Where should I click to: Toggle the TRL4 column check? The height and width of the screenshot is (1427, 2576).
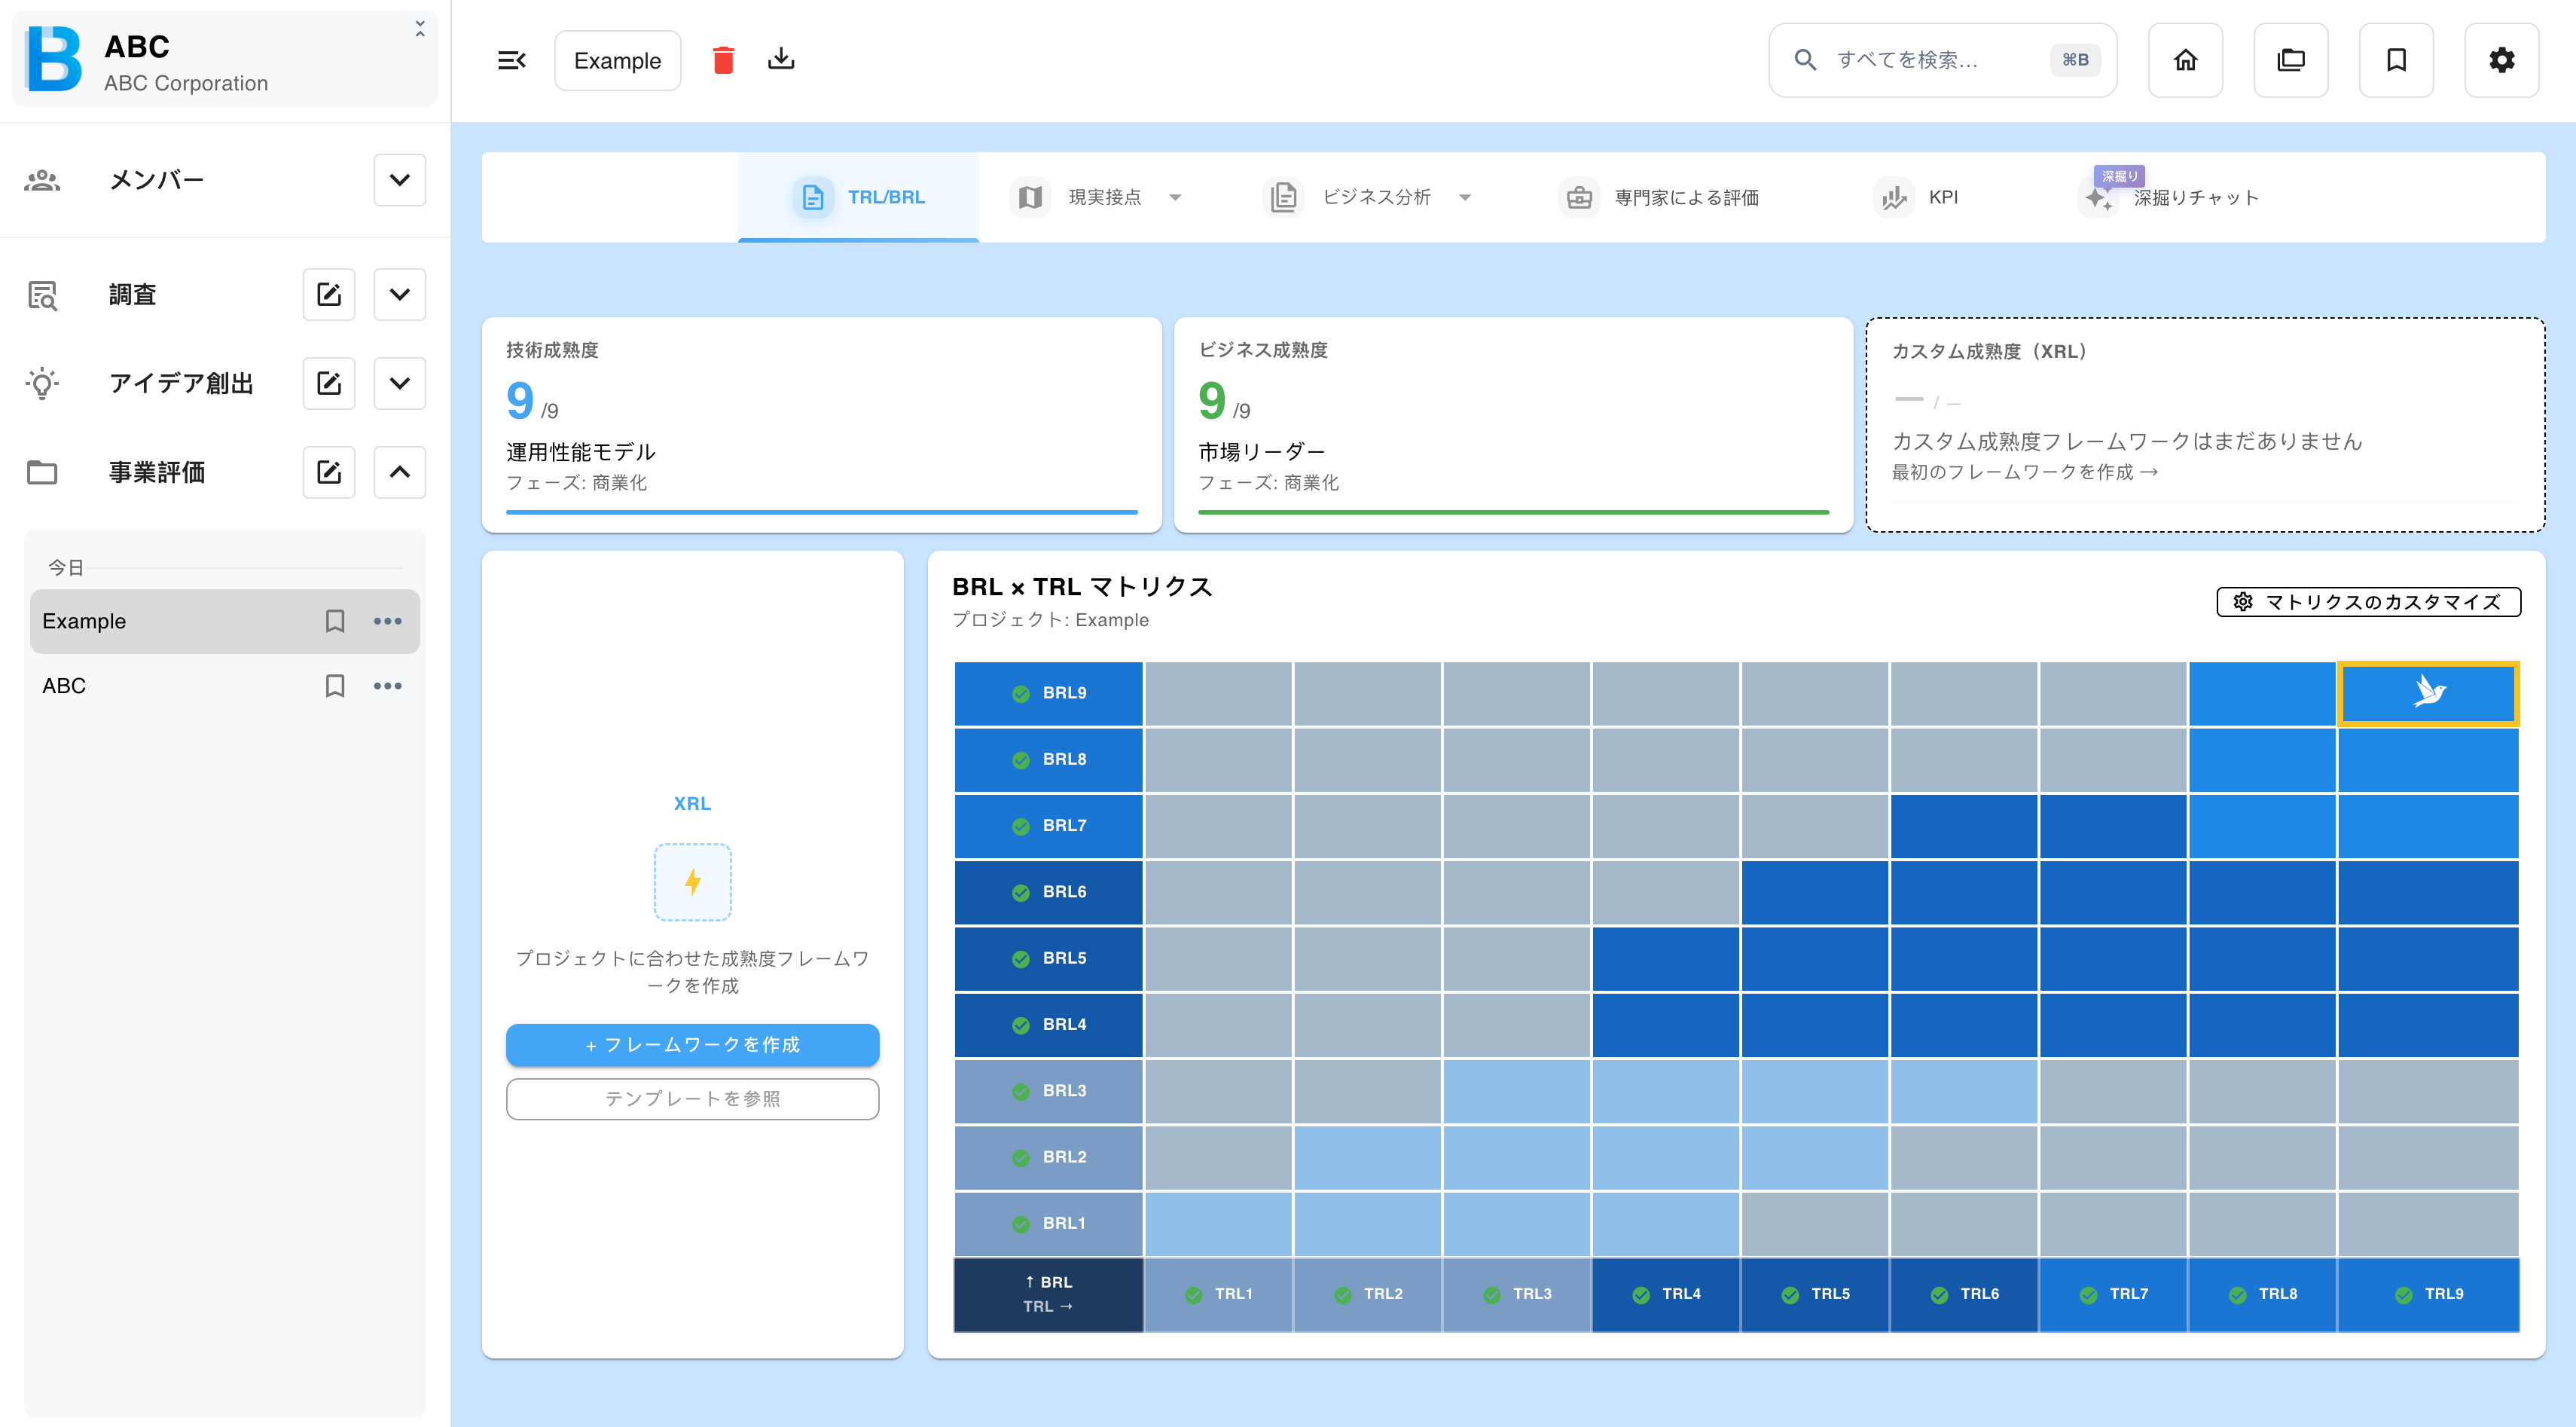pos(1641,1295)
